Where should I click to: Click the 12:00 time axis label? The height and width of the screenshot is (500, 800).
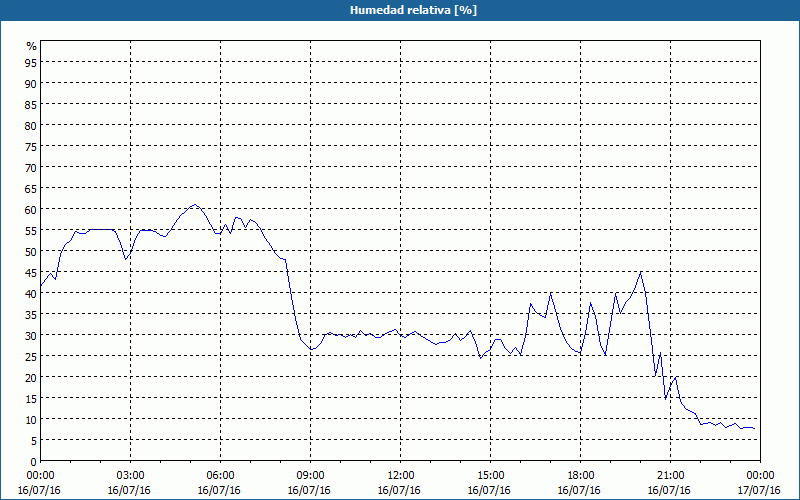(401, 476)
